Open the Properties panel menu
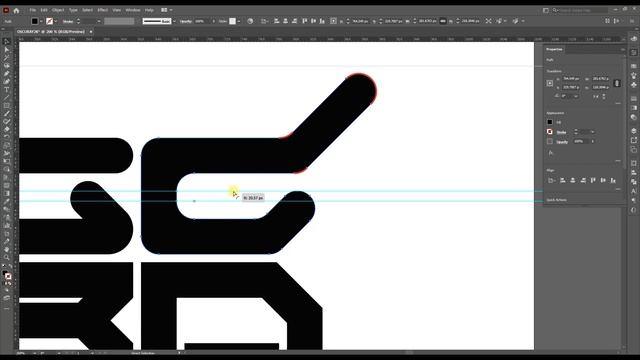 click(622, 49)
